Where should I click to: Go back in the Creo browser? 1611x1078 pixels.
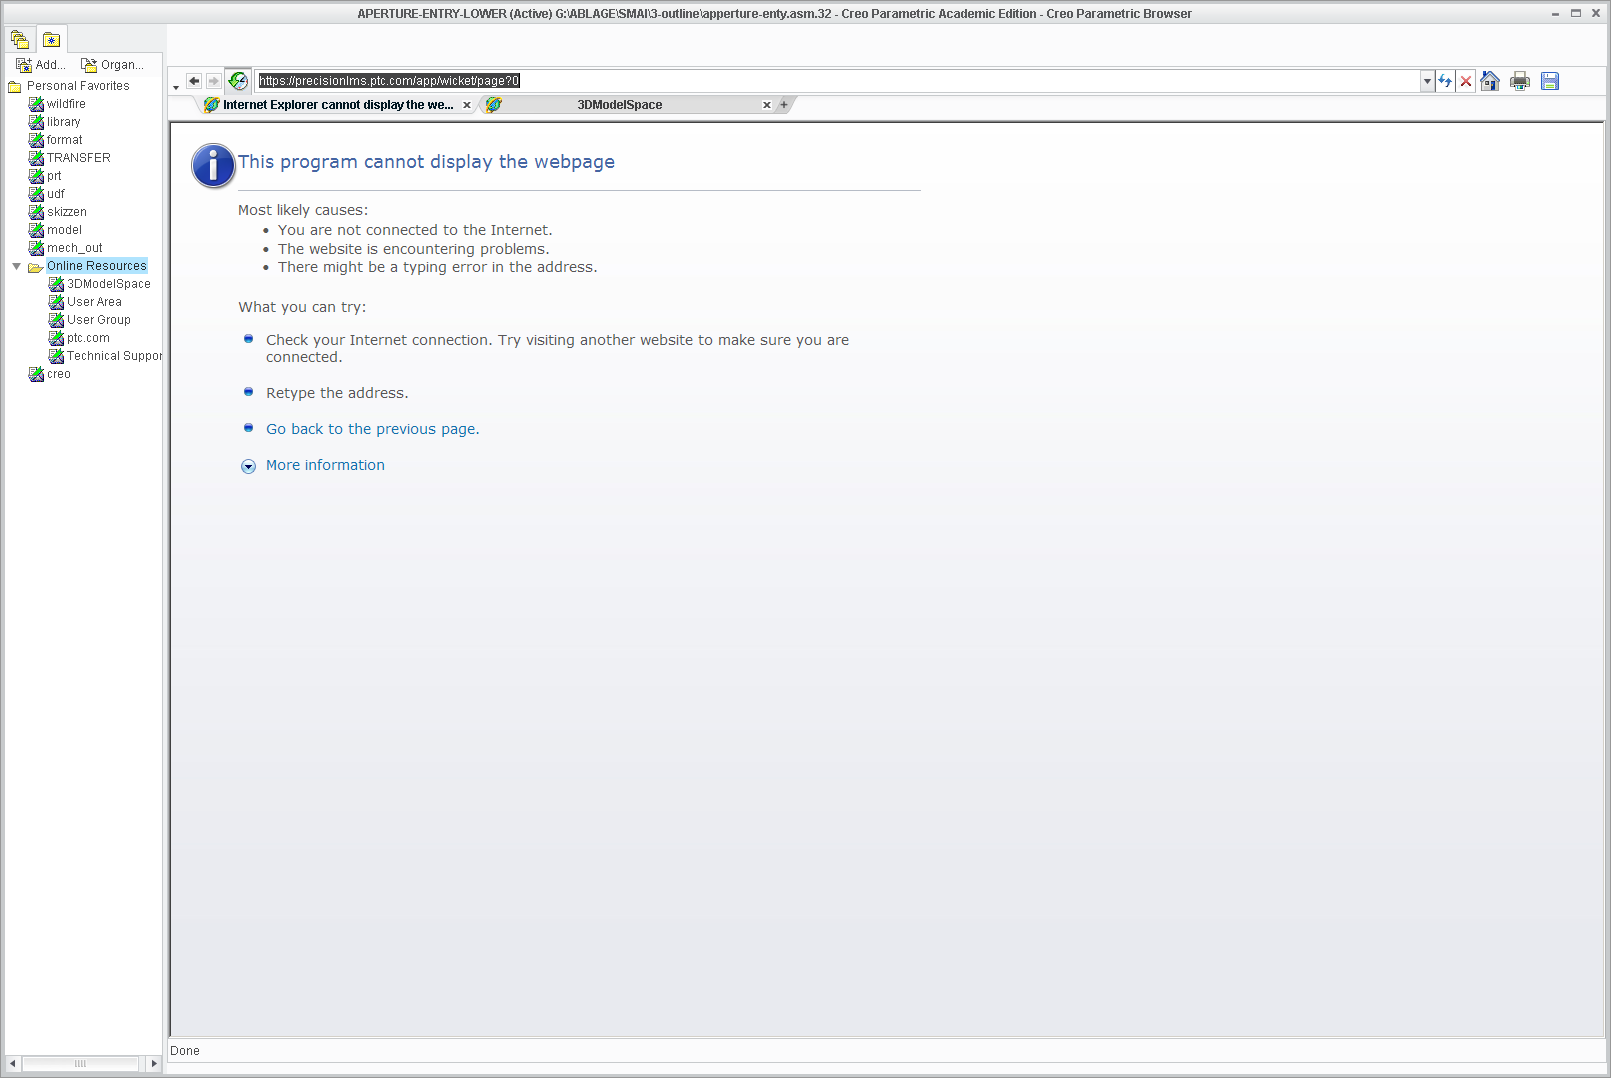(x=194, y=81)
